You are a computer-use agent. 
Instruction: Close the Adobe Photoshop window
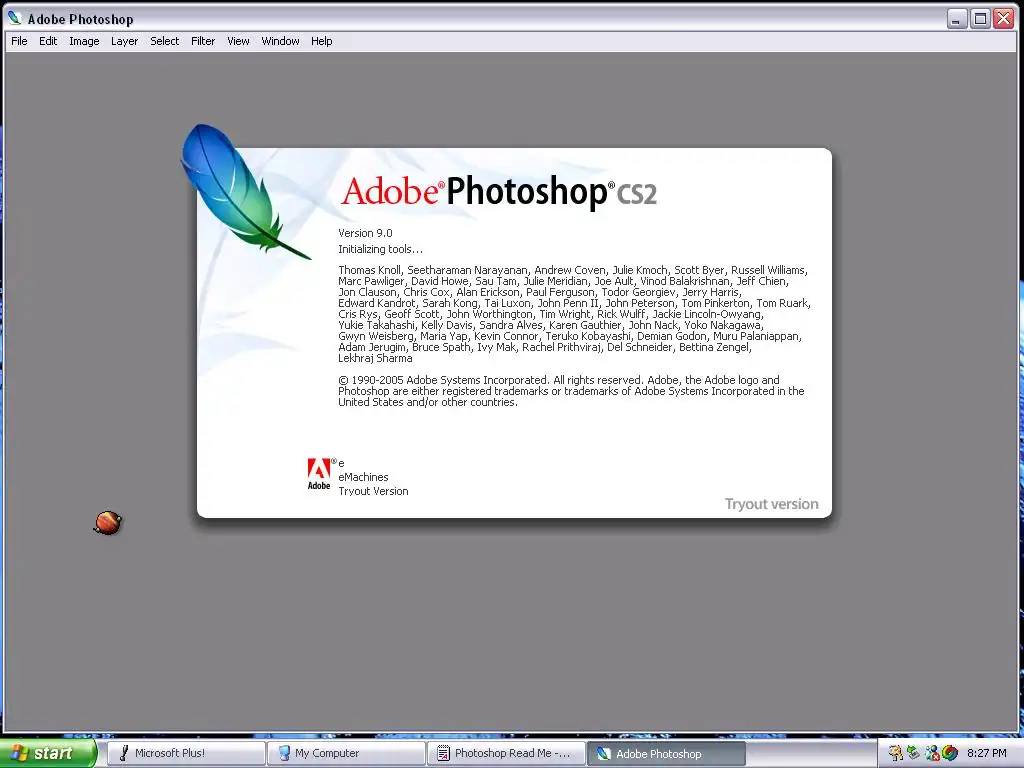pyautogui.click(x=1004, y=19)
